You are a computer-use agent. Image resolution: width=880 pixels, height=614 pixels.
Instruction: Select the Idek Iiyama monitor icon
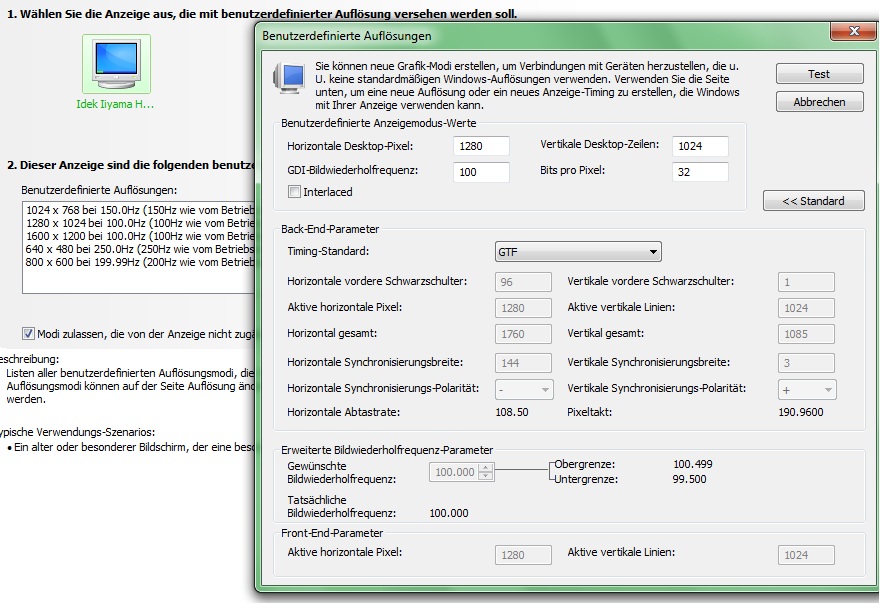(x=116, y=64)
